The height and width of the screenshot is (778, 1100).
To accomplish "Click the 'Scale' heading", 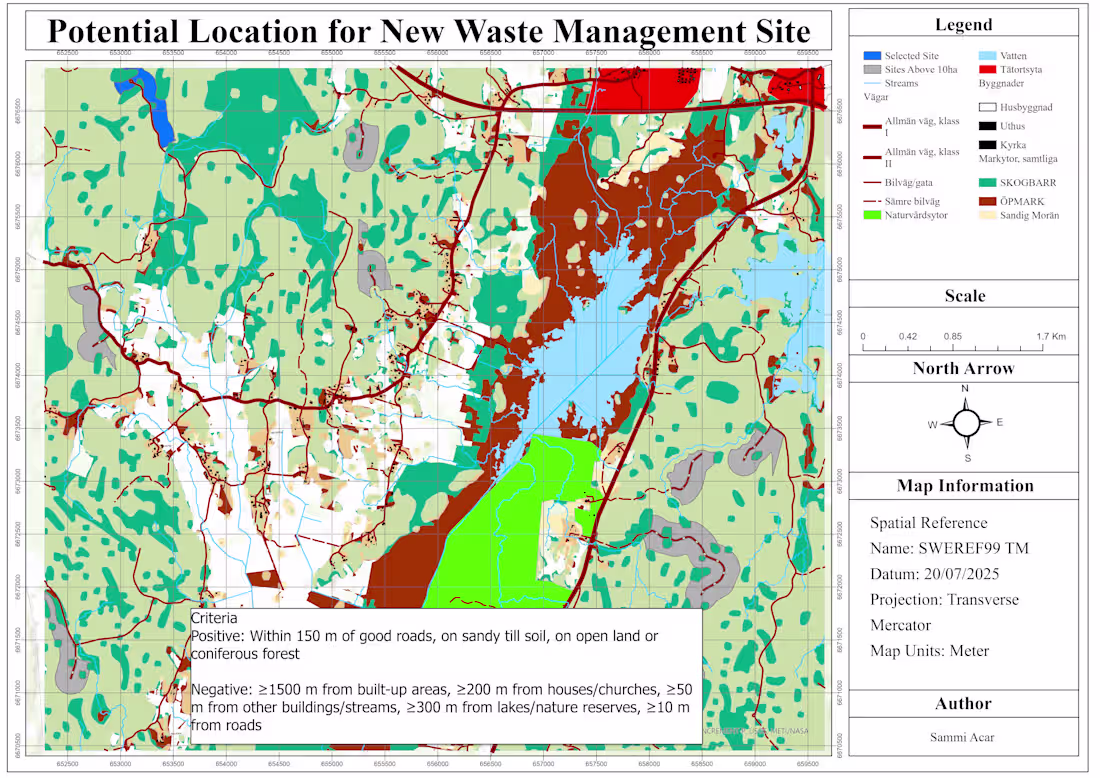I will click(x=965, y=295).
